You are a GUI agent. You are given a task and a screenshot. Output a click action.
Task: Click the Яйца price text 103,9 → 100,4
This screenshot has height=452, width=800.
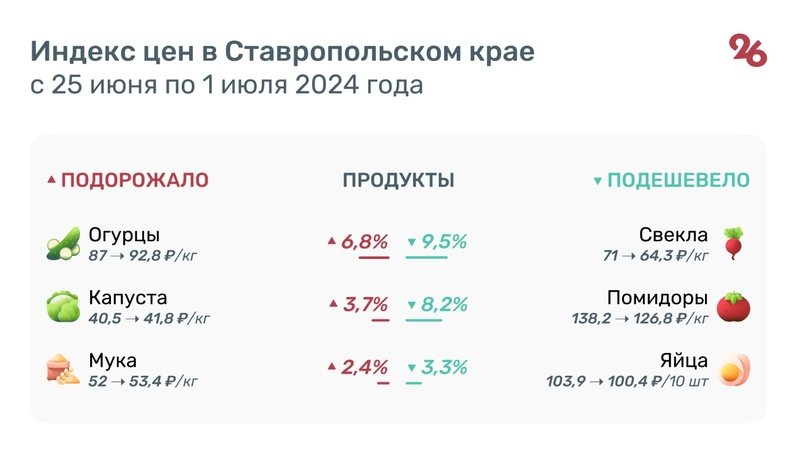628,381
